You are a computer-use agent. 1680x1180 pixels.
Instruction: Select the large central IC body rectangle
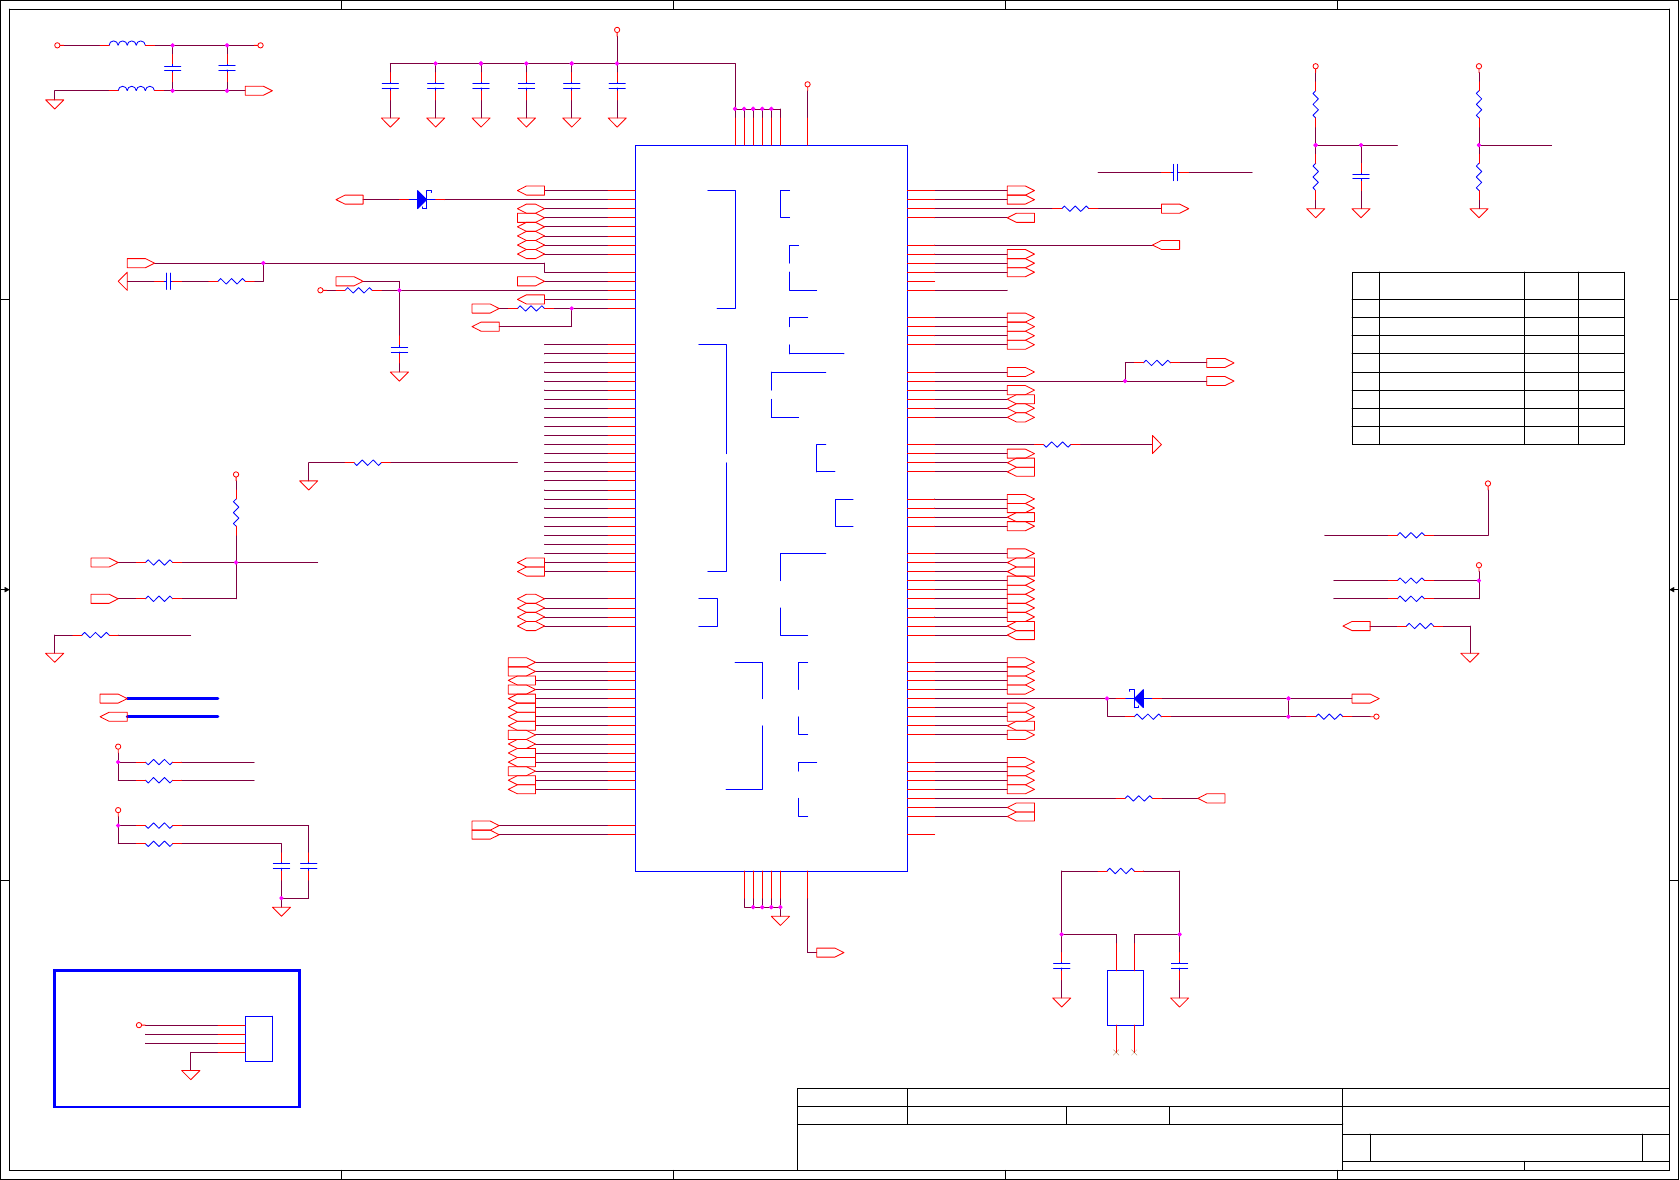(771, 508)
